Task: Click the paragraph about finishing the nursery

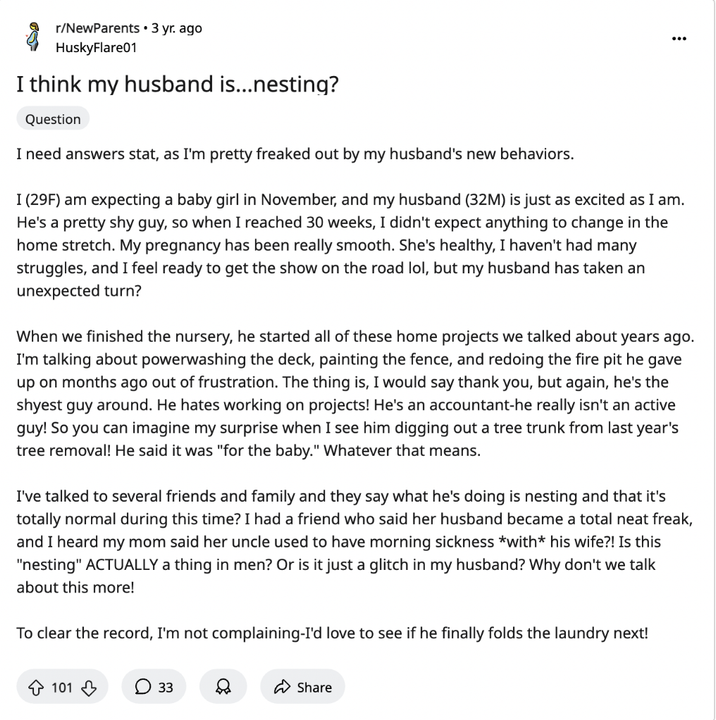Action: [x=355, y=394]
